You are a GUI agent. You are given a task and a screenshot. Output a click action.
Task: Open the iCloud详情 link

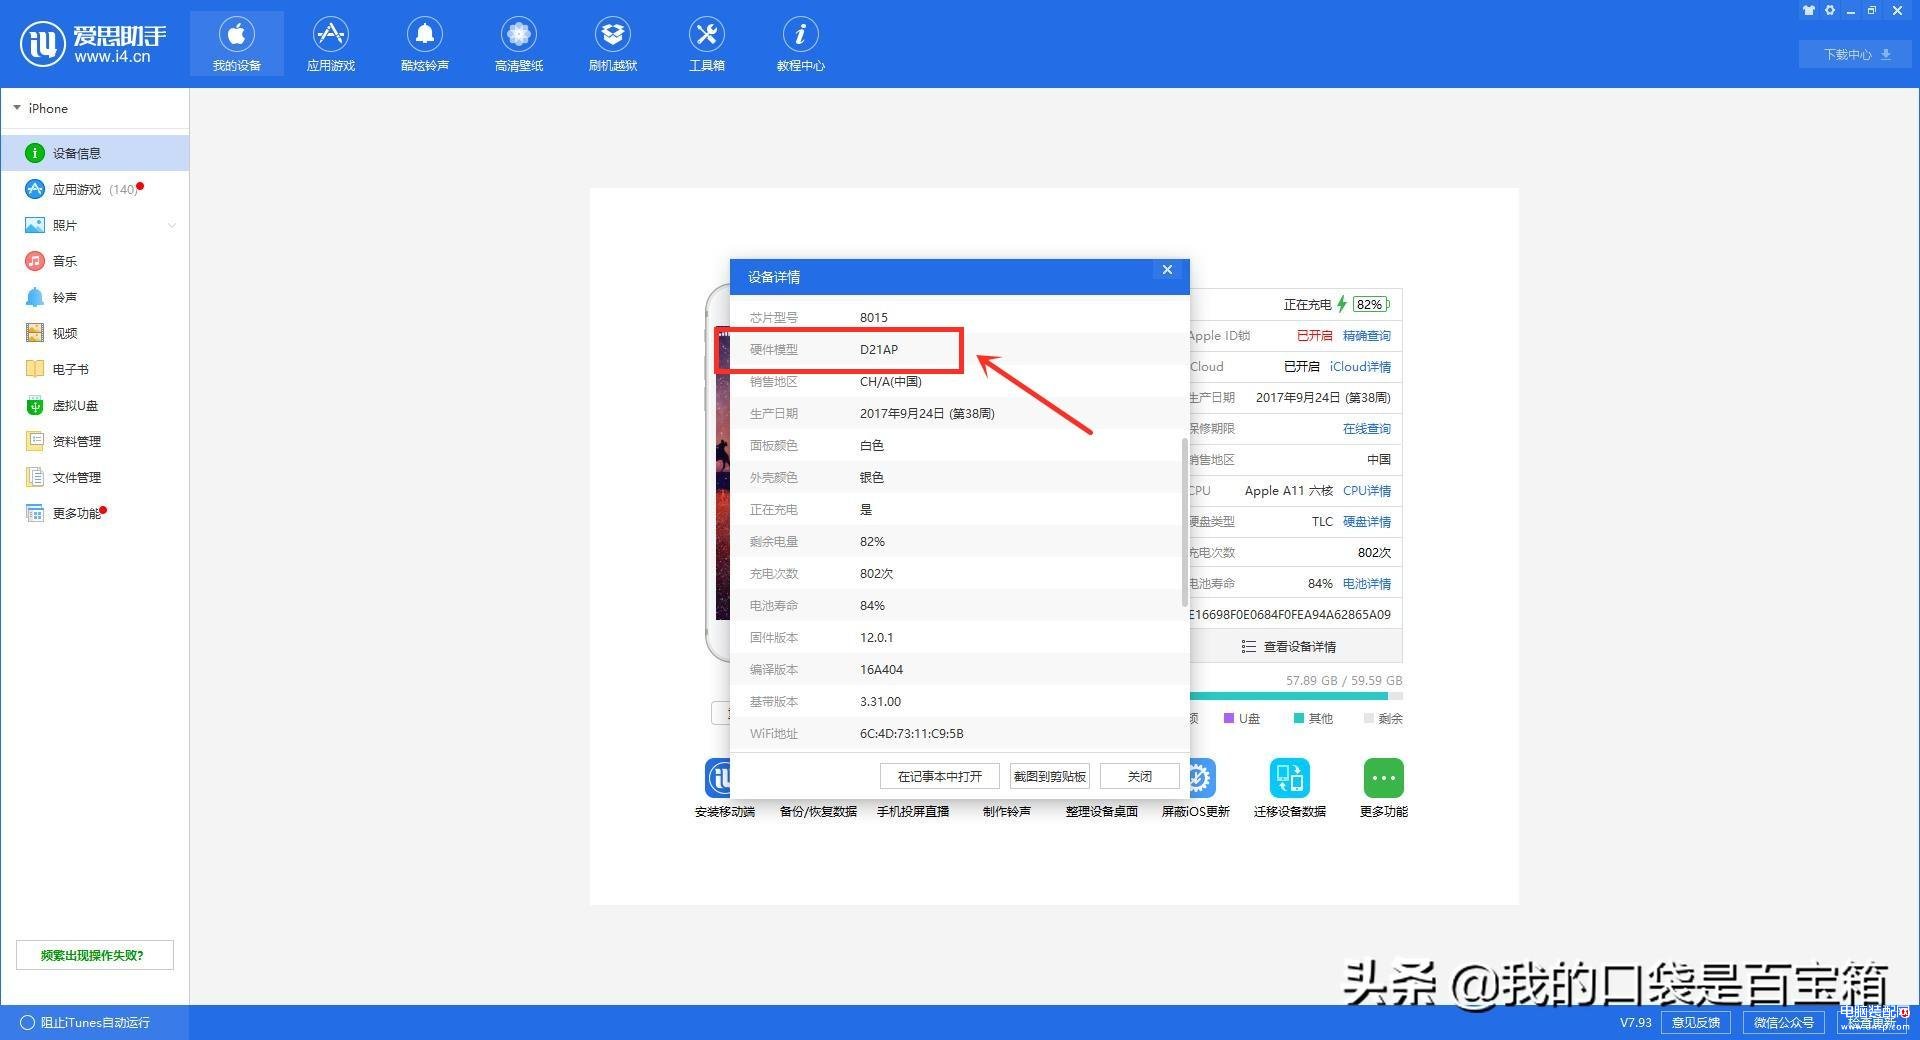coord(1360,366)
